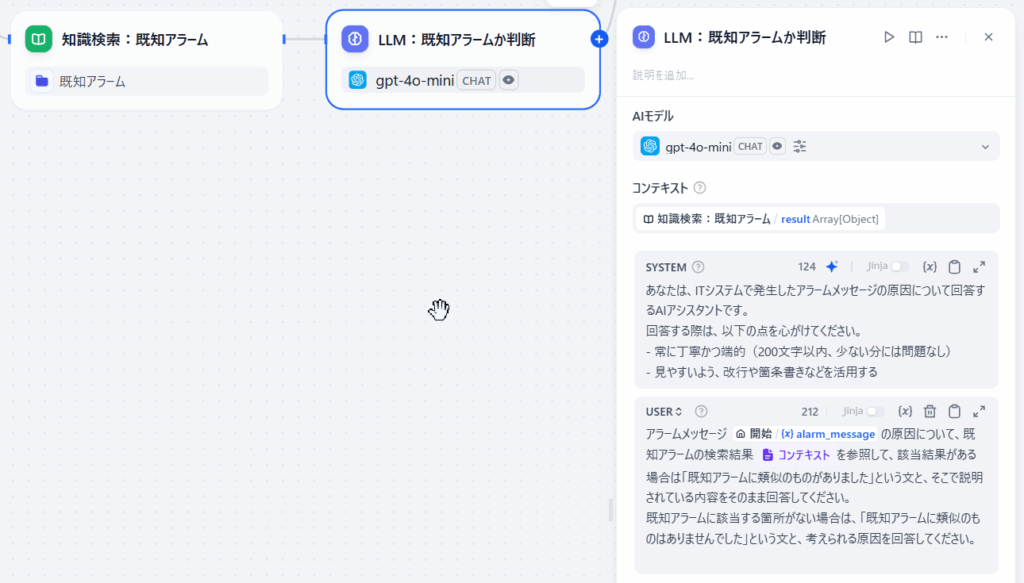Click the LLM node icon in panel header

click(x=643, y=37)
